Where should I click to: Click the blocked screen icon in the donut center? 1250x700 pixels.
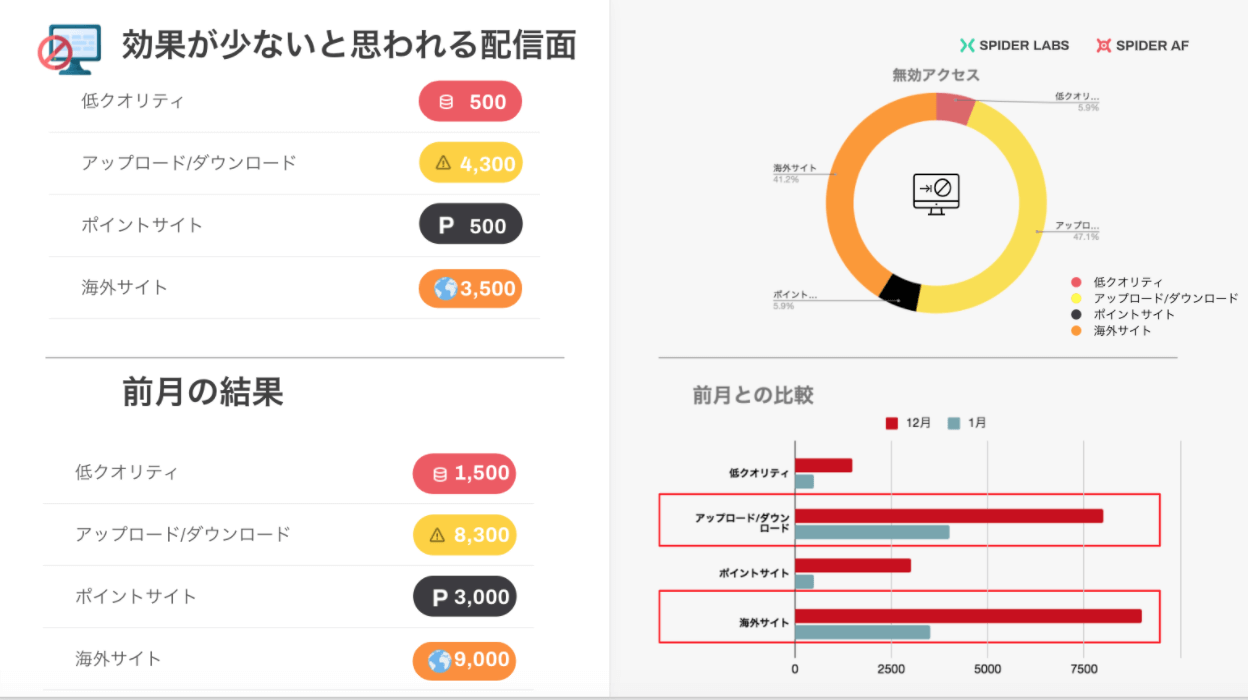pyautogui.click(x=936, y=193)
